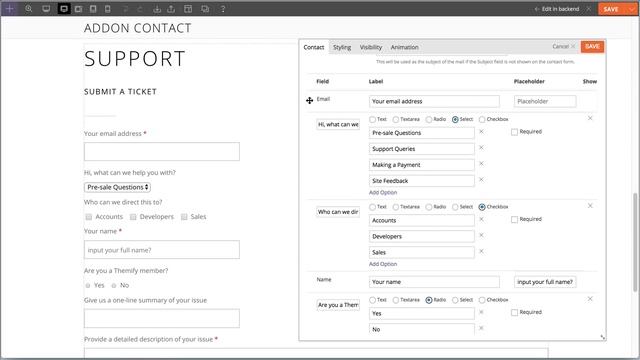Delete the 'Are you a Them' field row
The image size is (640, 360).
tap(590, 299)
